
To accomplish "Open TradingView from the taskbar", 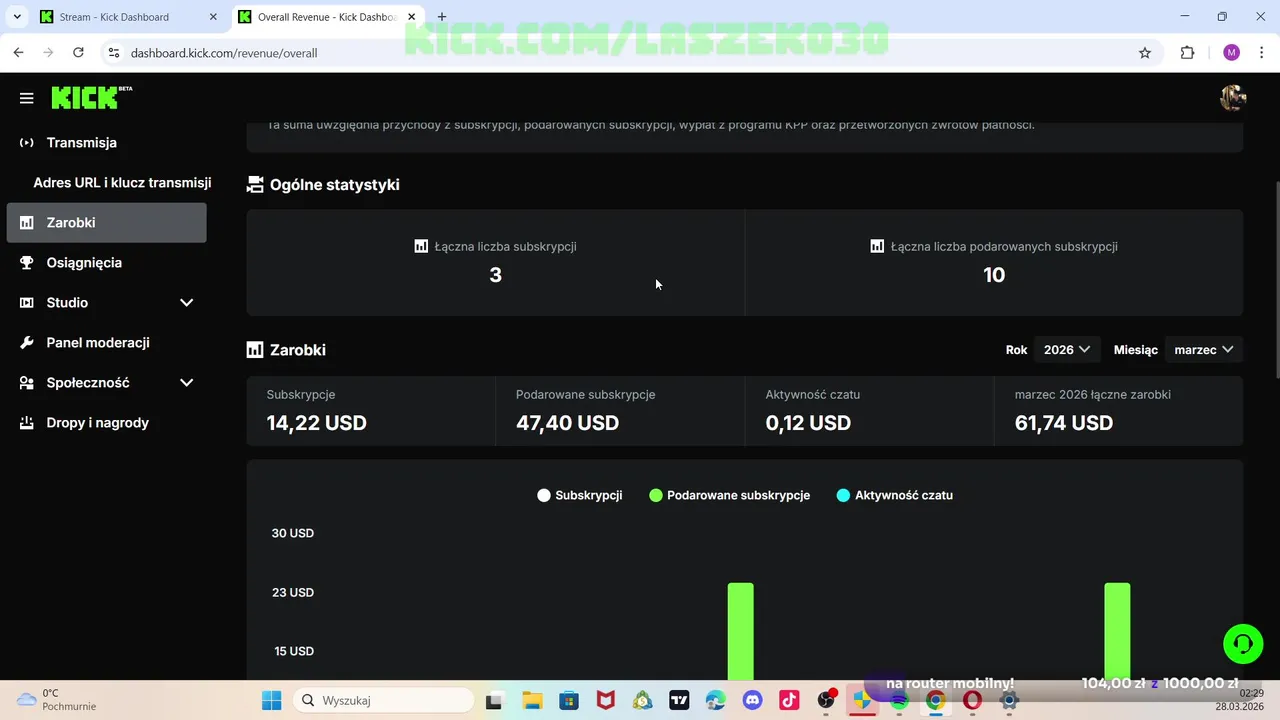I will click(679, 700).
